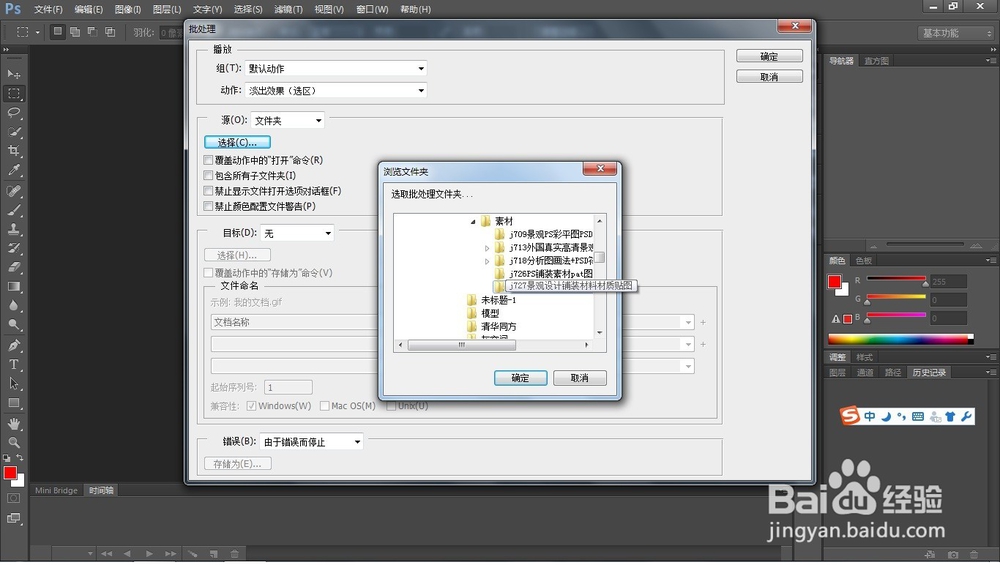1000x565 pixels.
Task: Click 确定 in batch dialog
Action: [769, 56]
